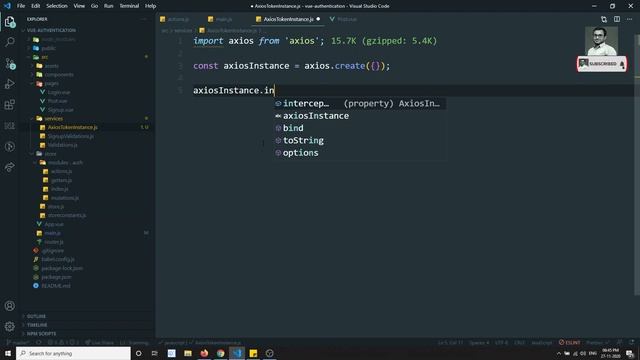Image resolution: width=640 pixels, height=360 pixels.
Task: Select the axiosInstance autocomplete suggestion
Action: point(360,116)
